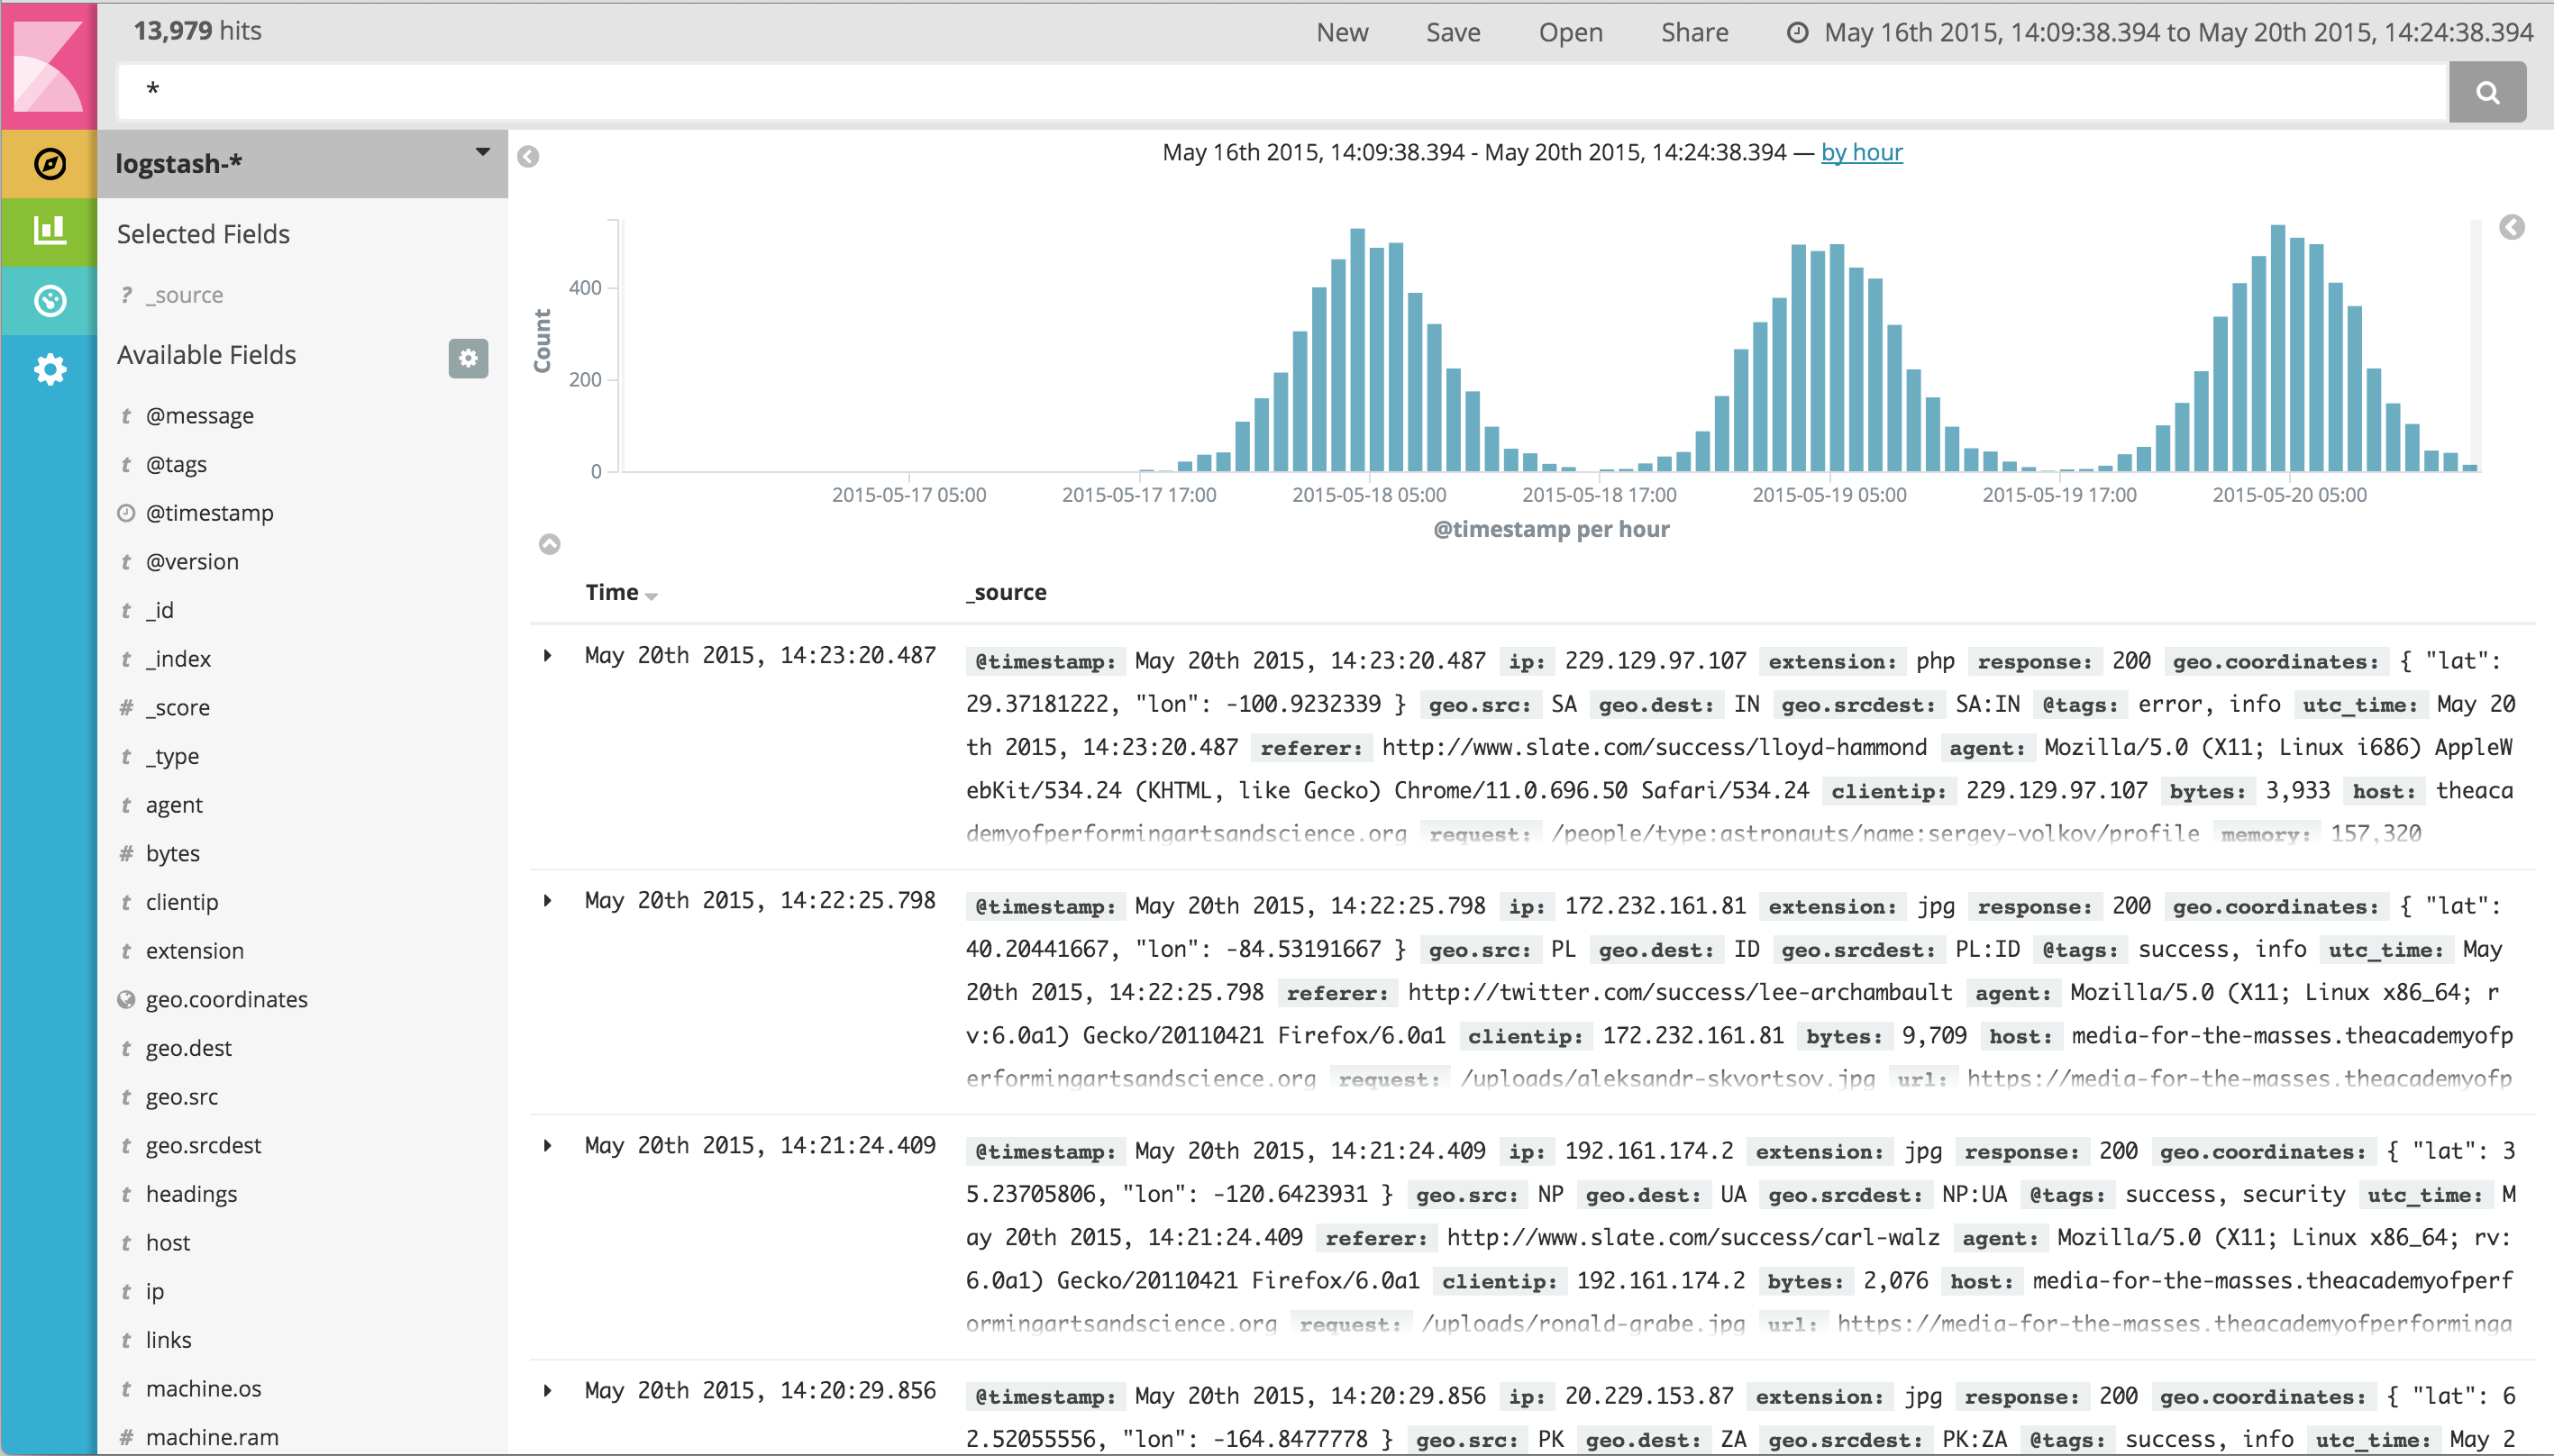The image size is (2554, 1456).
Task: Open the Dashboard gauge icon in sidebar
Action: (x=49, y=300)
